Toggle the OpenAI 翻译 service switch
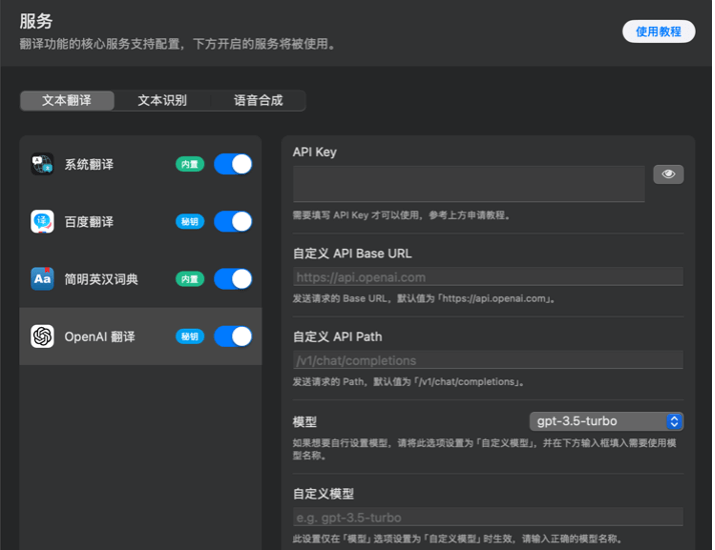The image size is (715, 550). (233, 337)
